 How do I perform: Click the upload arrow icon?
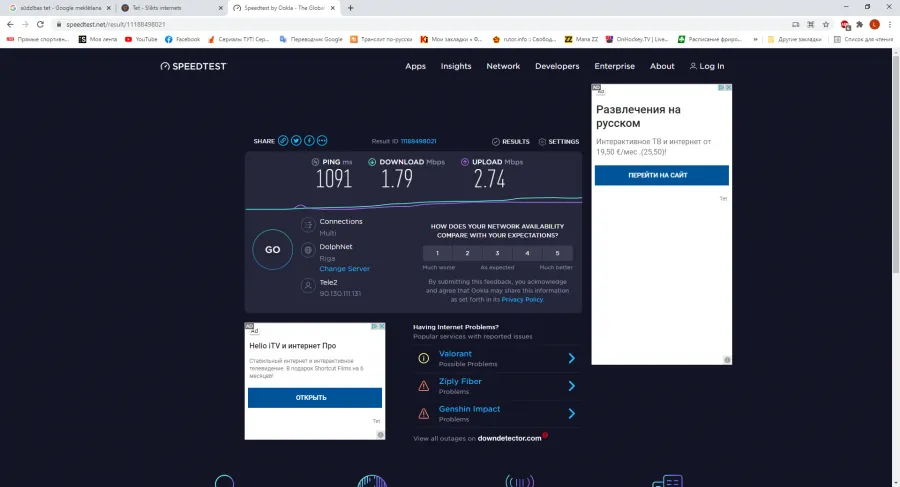(465, 162)
